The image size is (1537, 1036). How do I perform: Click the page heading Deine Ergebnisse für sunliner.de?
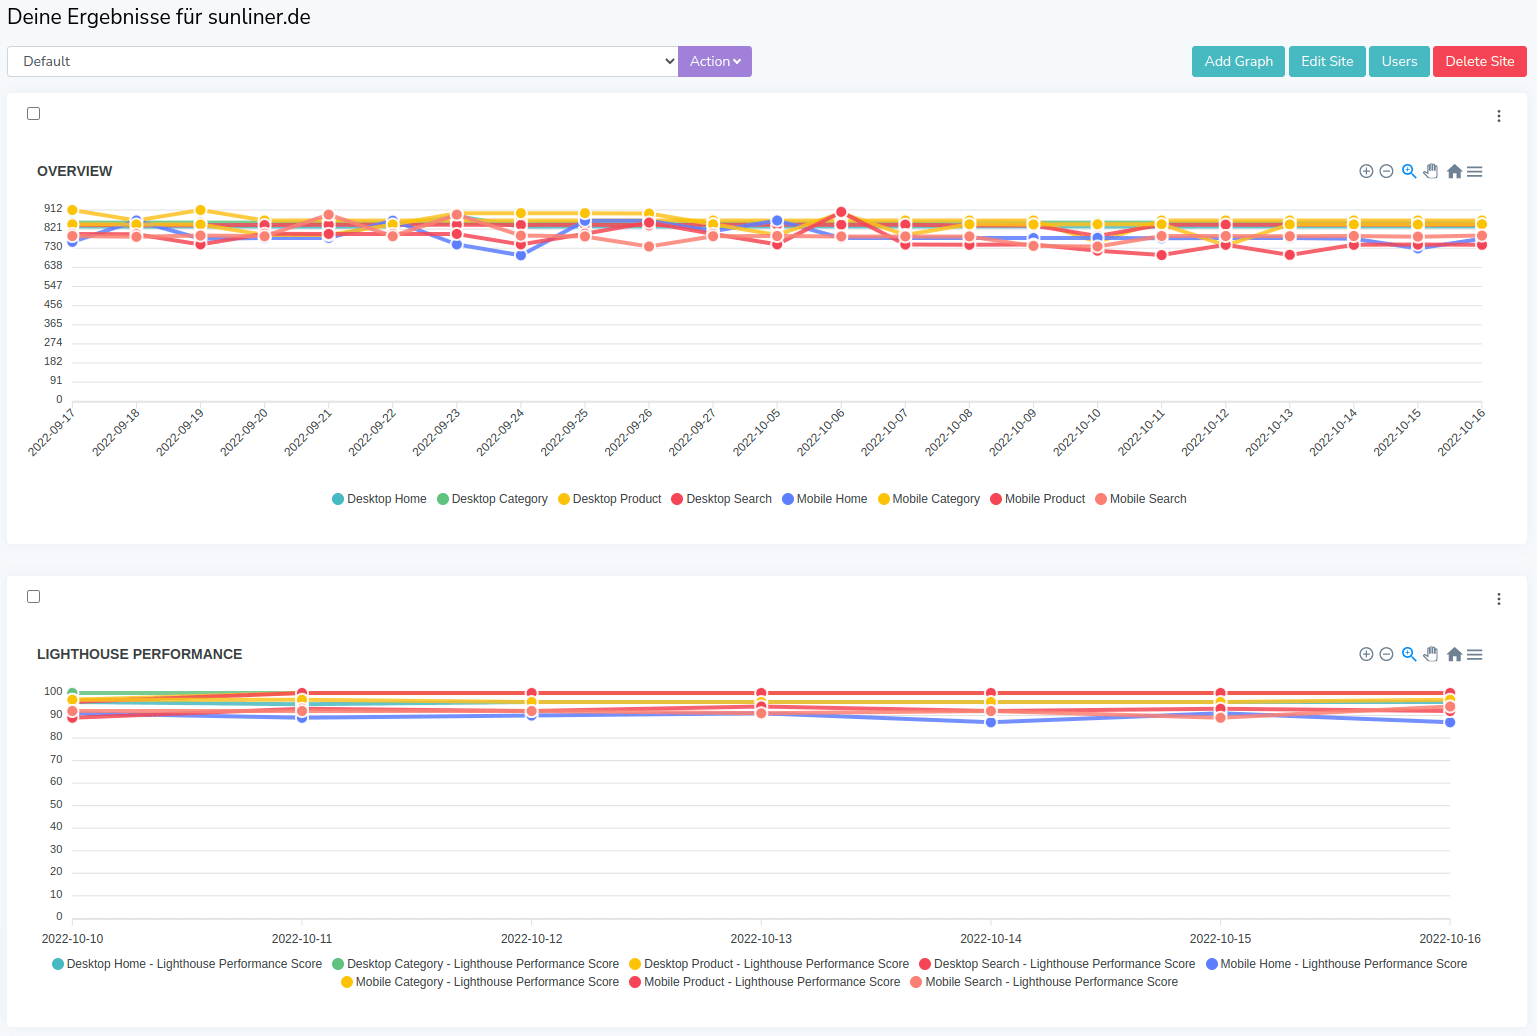tap(159, 17)
